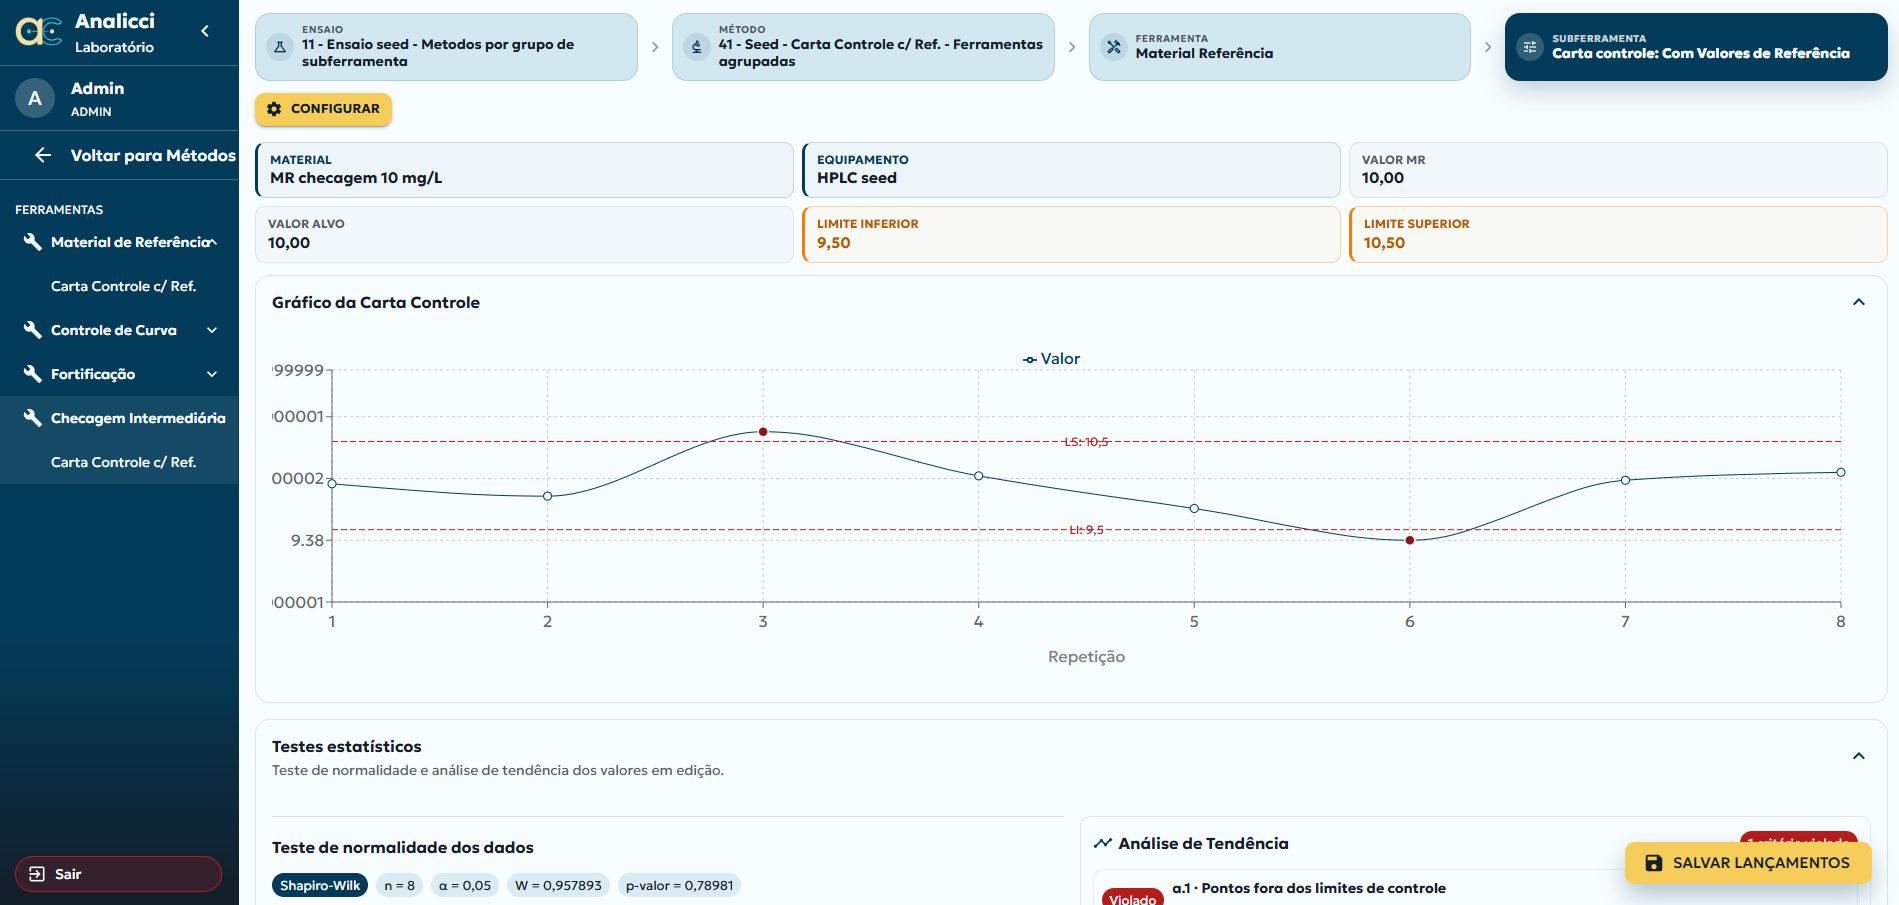Click the back arrow beside Voltar para Métodos

tap(43, 155)
